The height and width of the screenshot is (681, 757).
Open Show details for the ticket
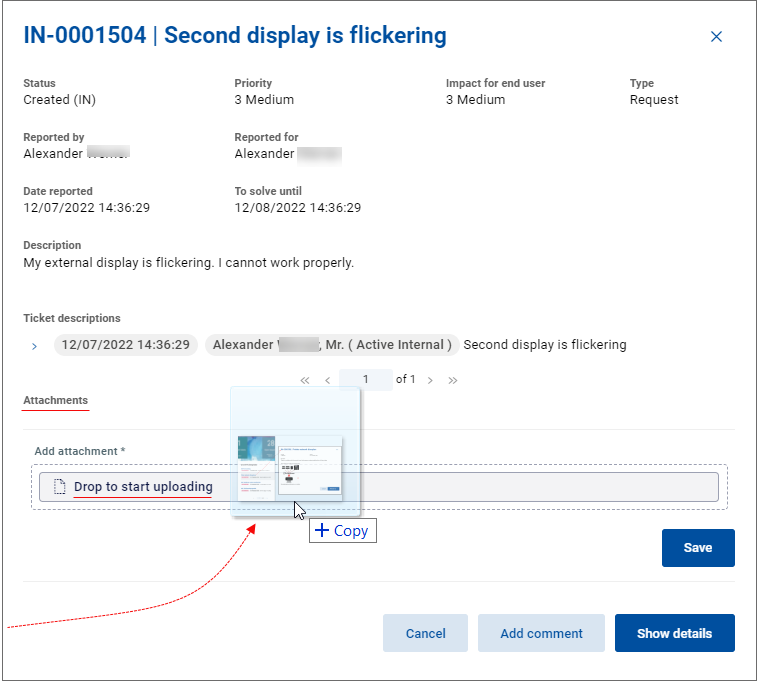(674, 633)
